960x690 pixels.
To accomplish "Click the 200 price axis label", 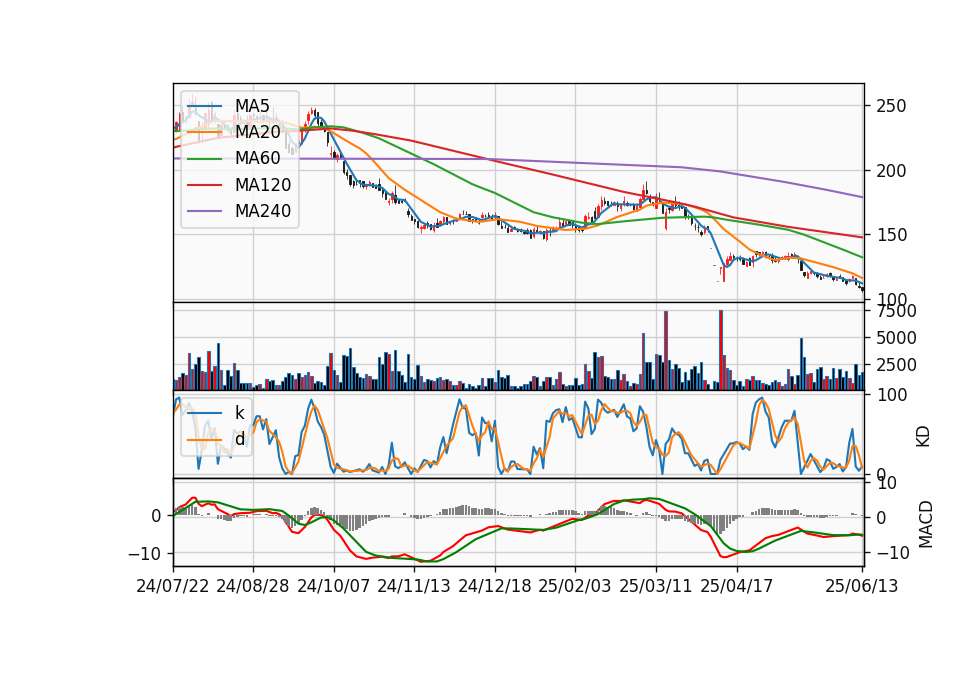I will pyautogui.click(x=891, y=171).
